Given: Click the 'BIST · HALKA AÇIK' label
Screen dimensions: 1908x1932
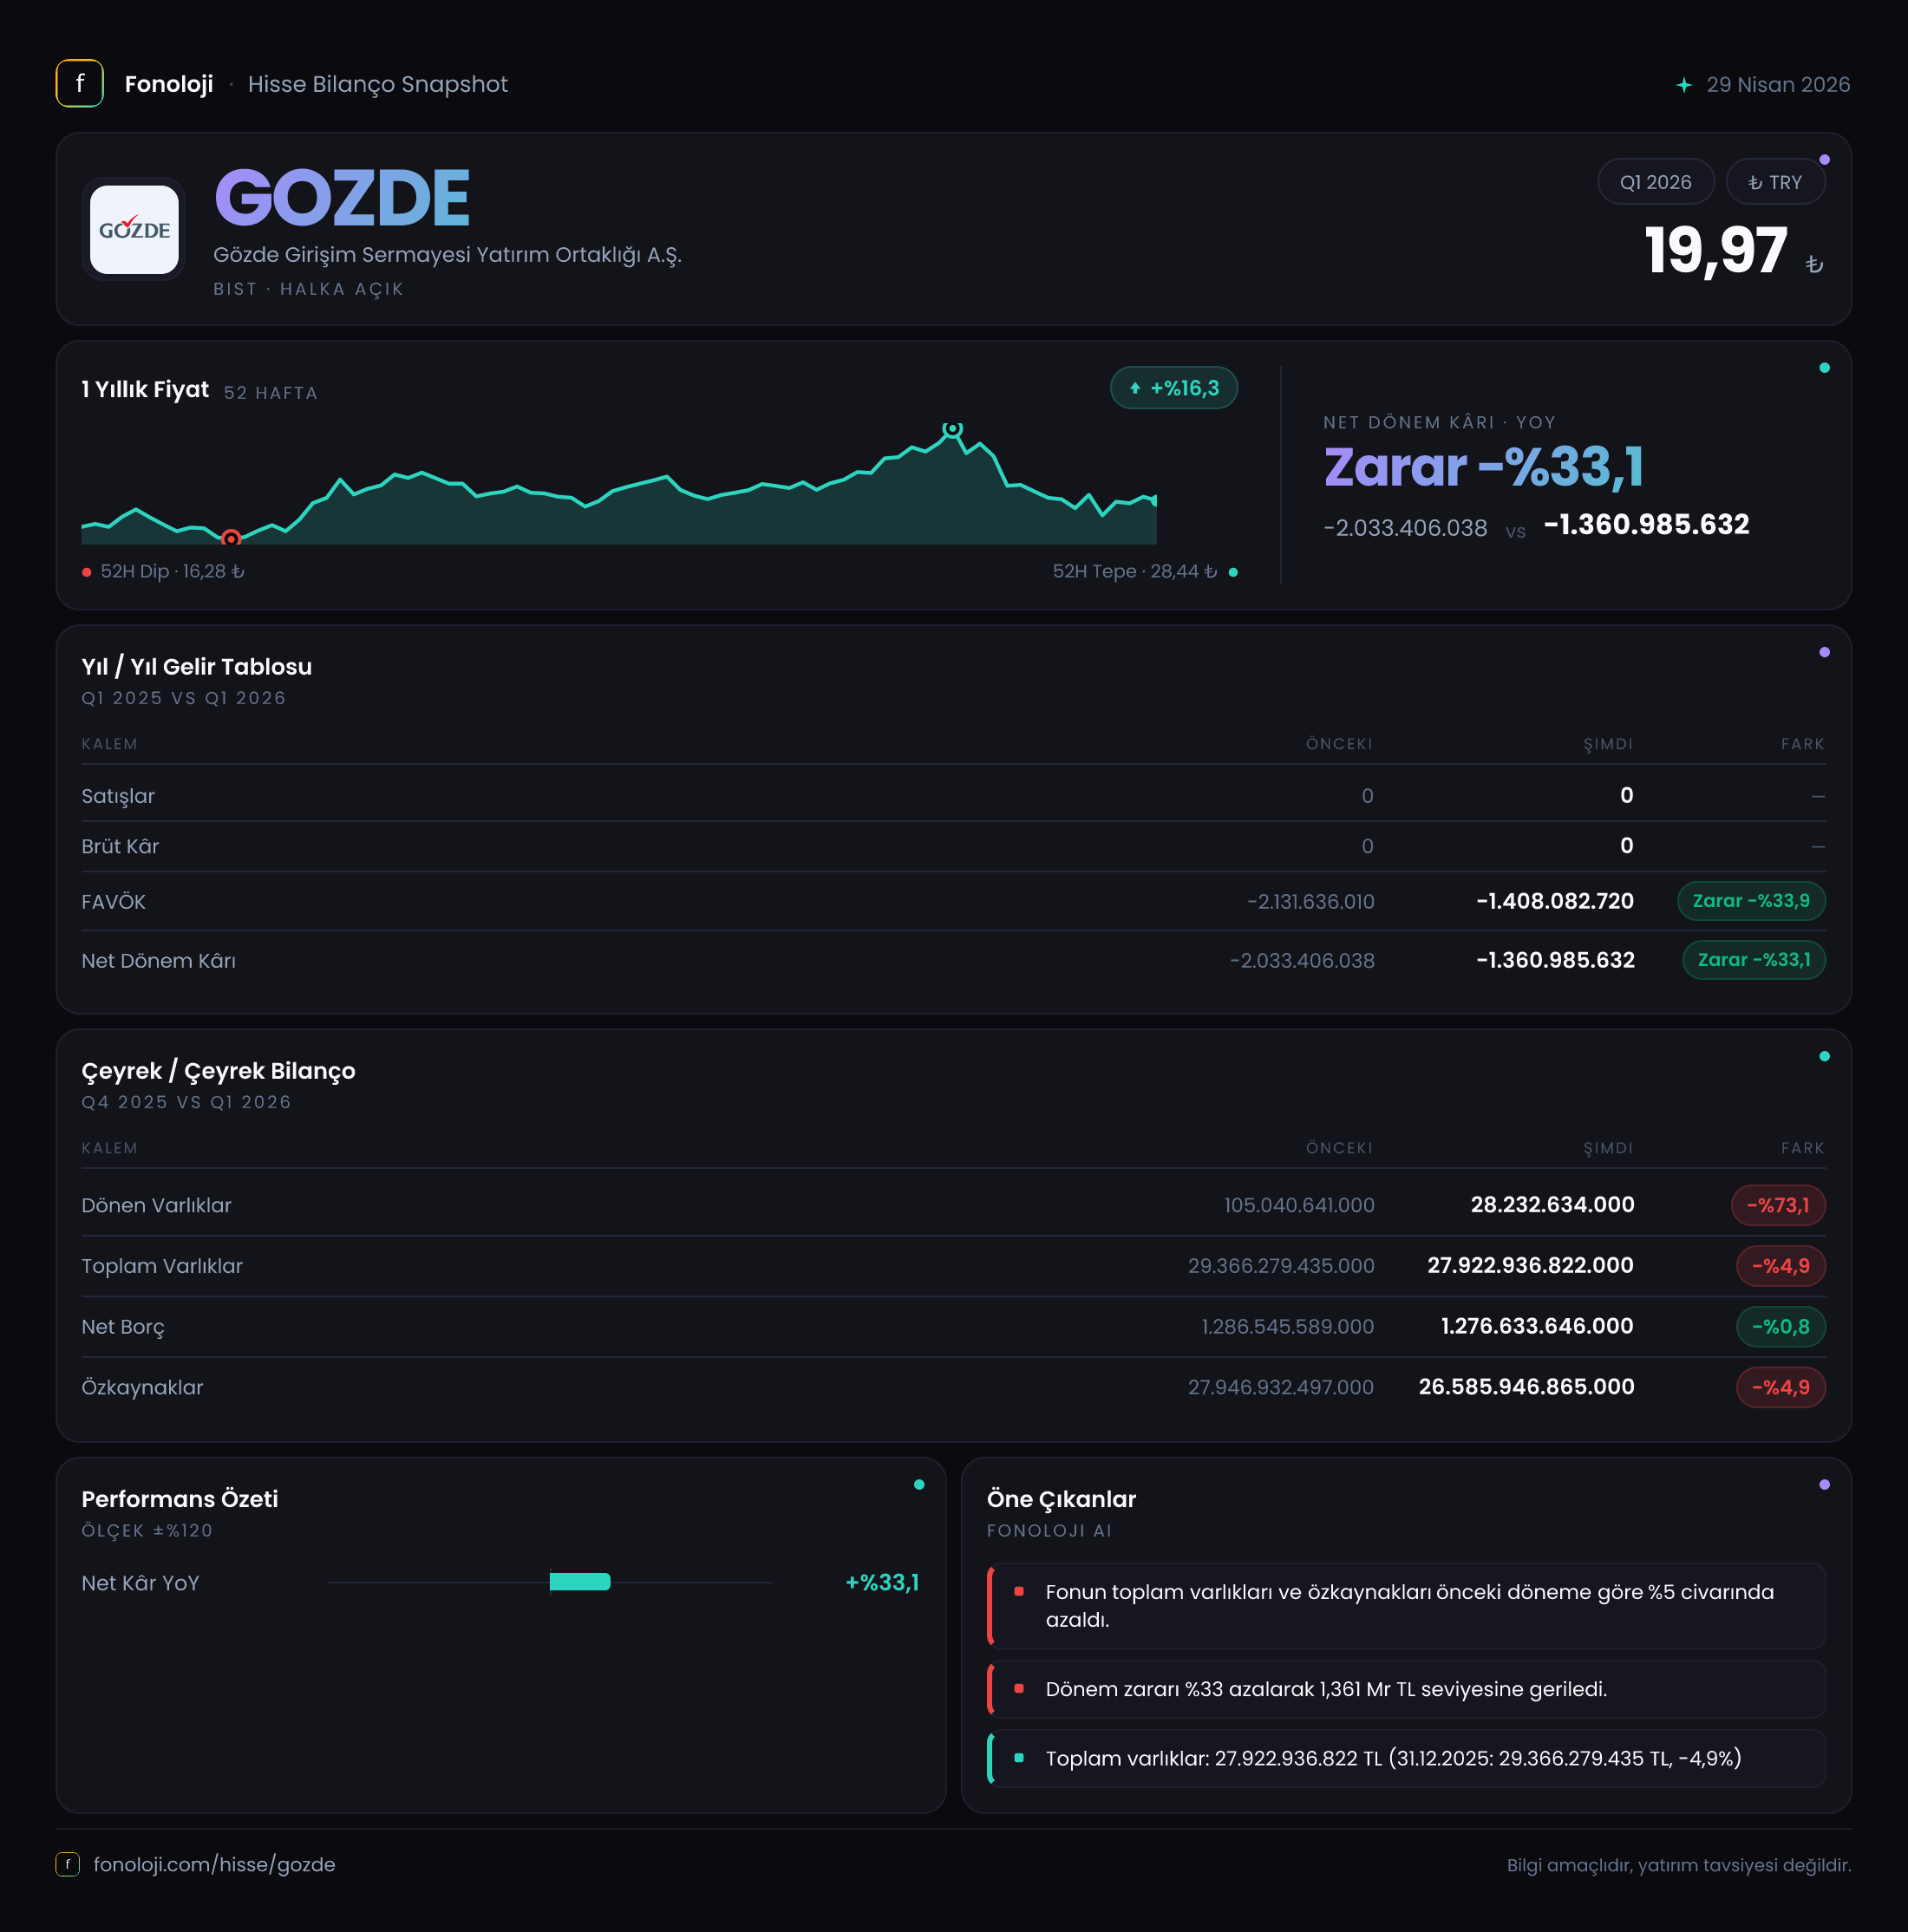Looking at the screenshot, I should [x=308, y=289].
